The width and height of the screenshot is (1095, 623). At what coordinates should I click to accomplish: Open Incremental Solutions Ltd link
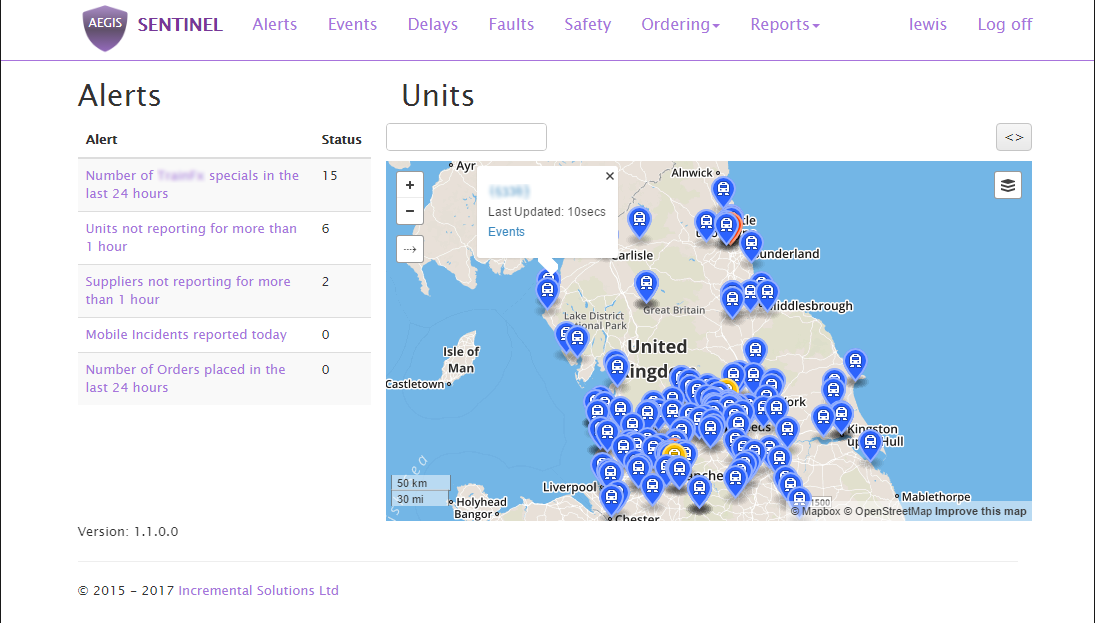[258, 591]
